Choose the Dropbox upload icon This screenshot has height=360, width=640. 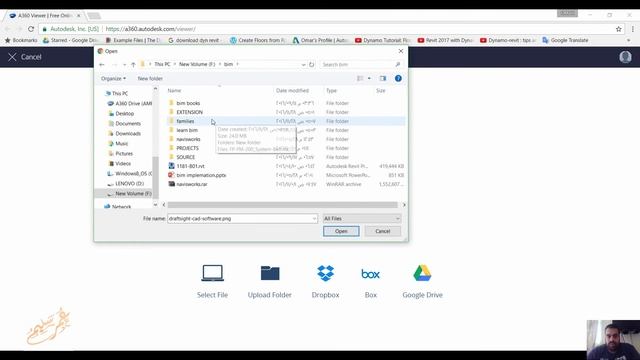325,273
